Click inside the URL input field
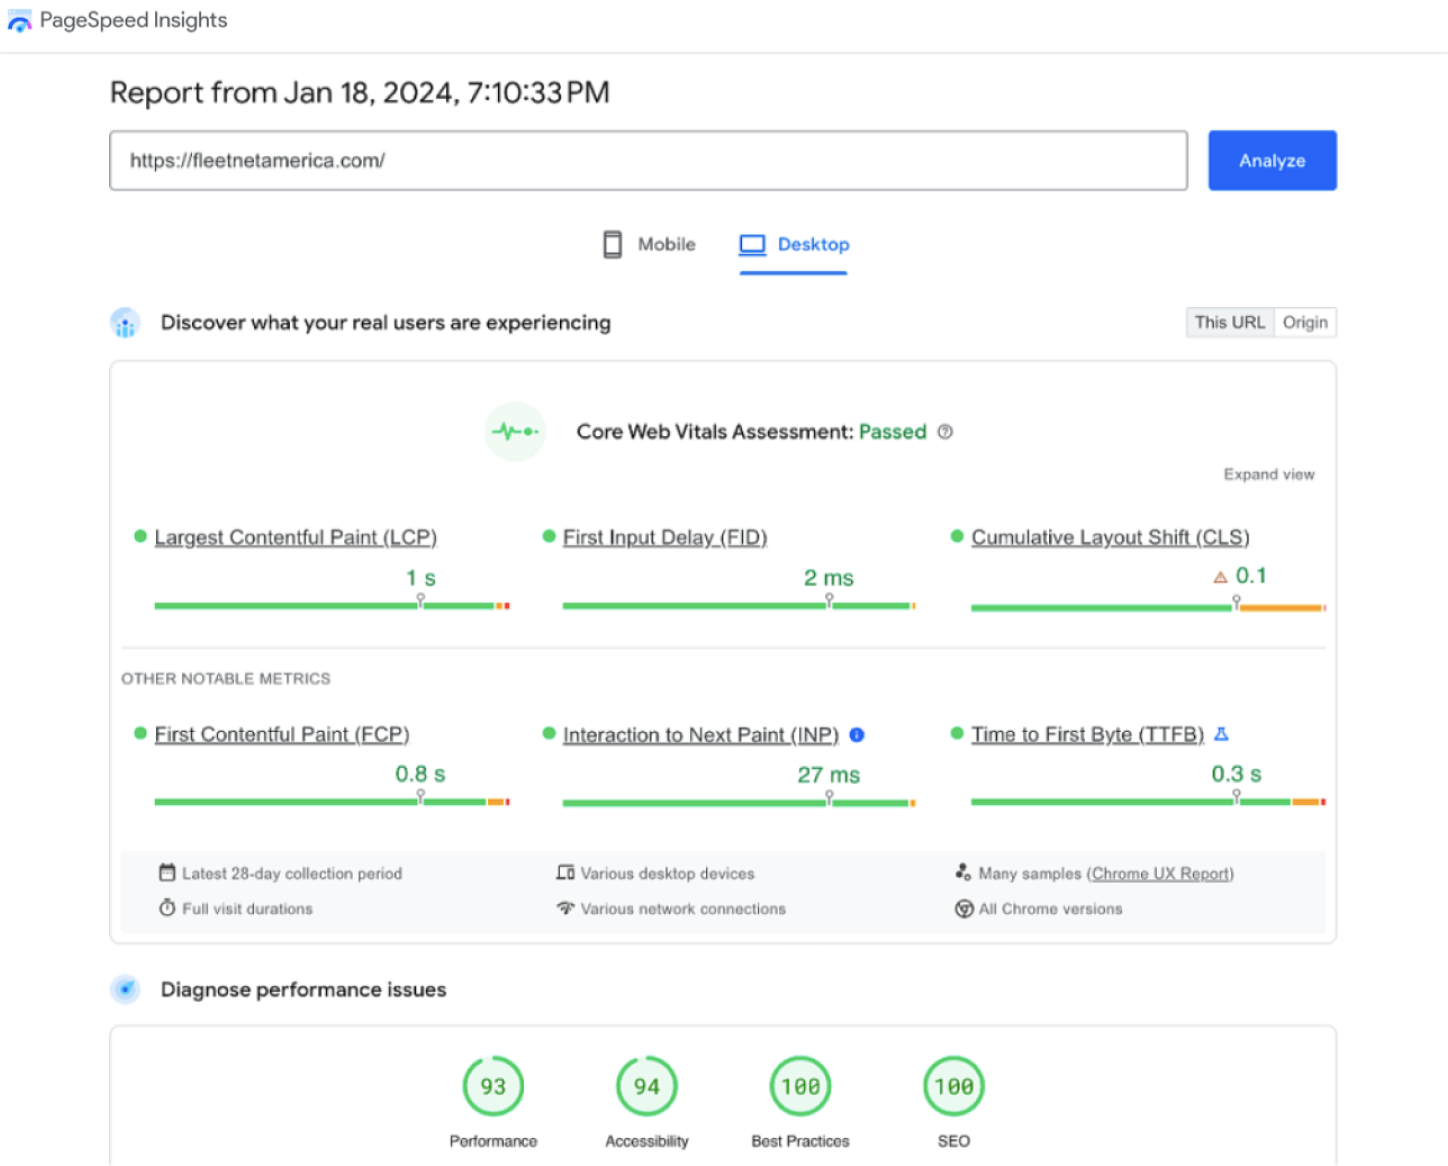This screenshot has width=1448, height=1166. [647, 160]
